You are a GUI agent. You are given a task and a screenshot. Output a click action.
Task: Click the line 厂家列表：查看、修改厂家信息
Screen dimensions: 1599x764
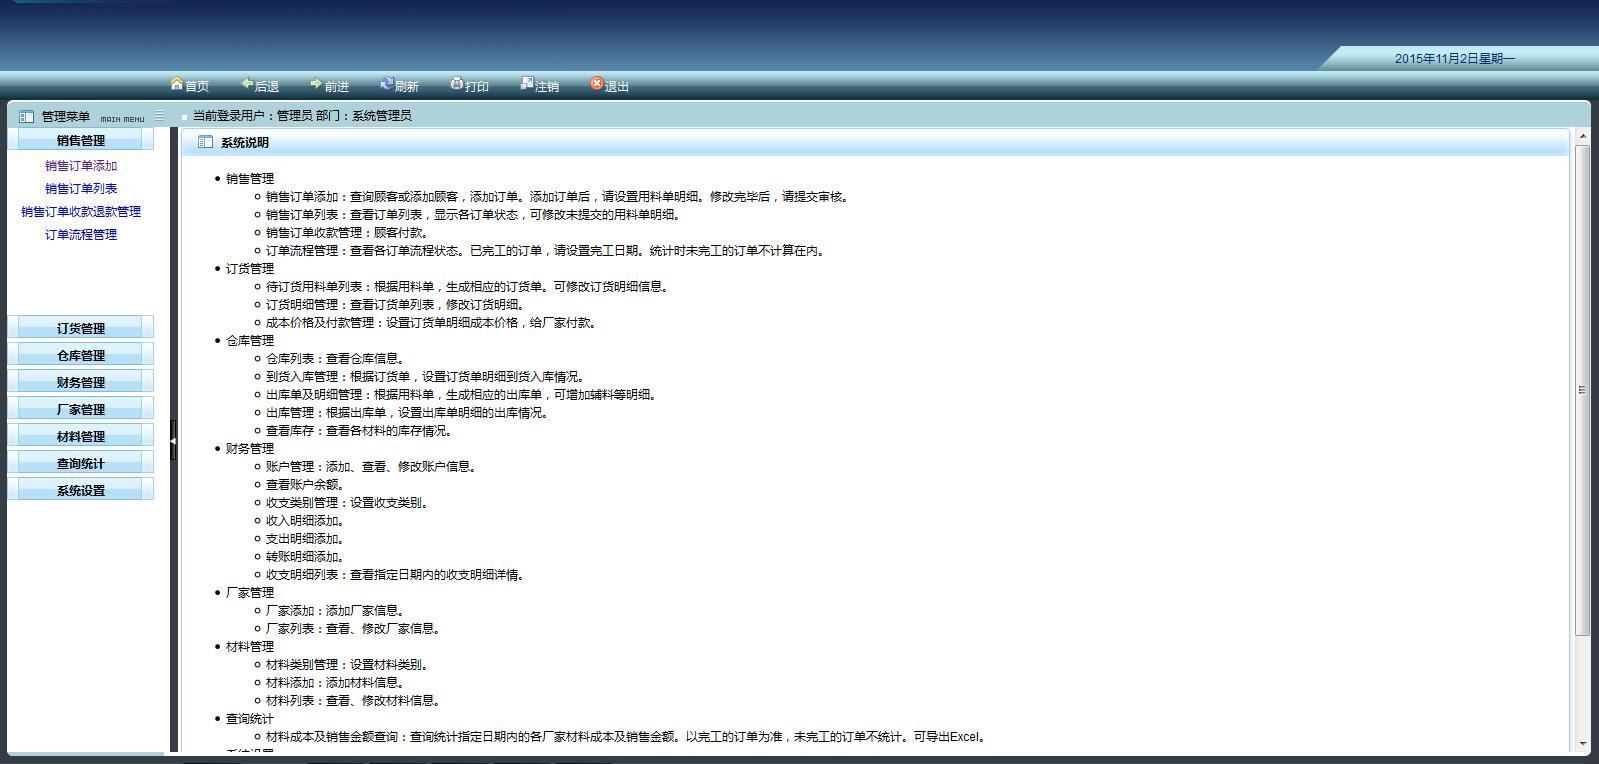click(354, 629)
